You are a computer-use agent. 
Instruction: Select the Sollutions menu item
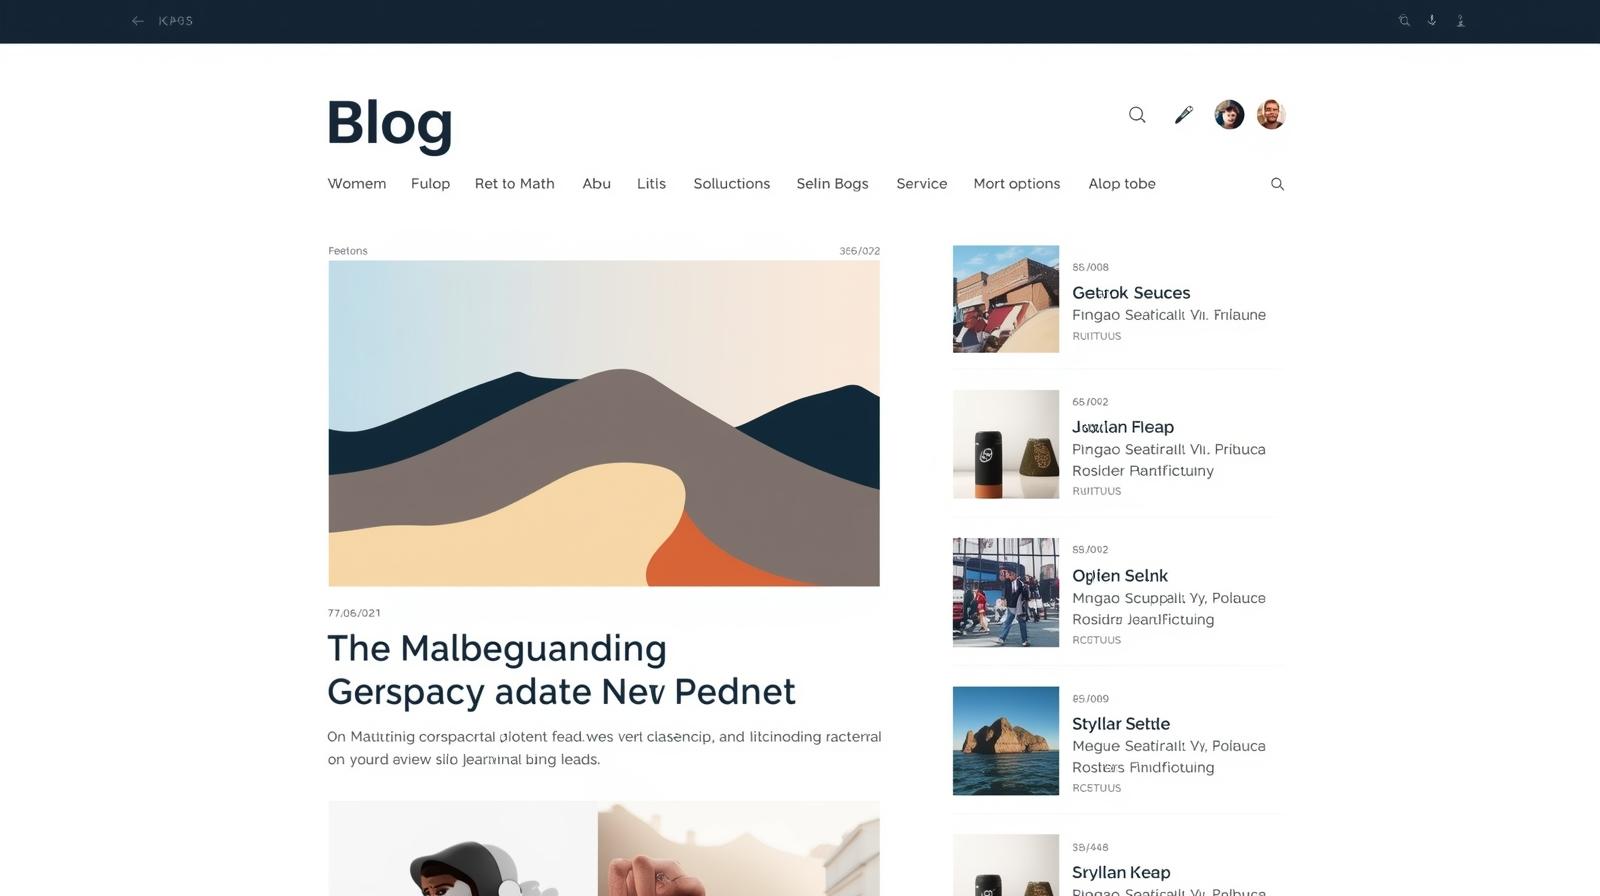coord(732,184)
